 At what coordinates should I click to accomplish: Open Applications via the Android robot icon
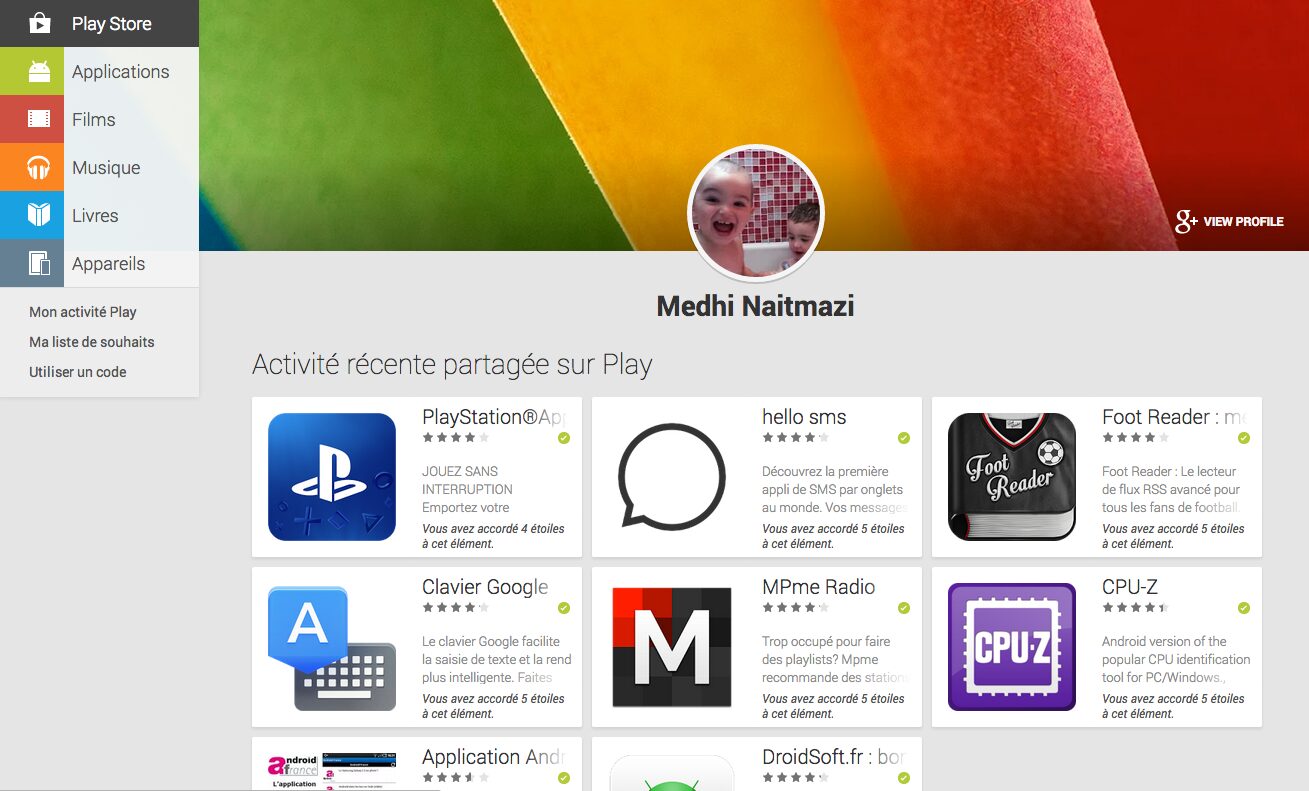click(x=39, y=72)
